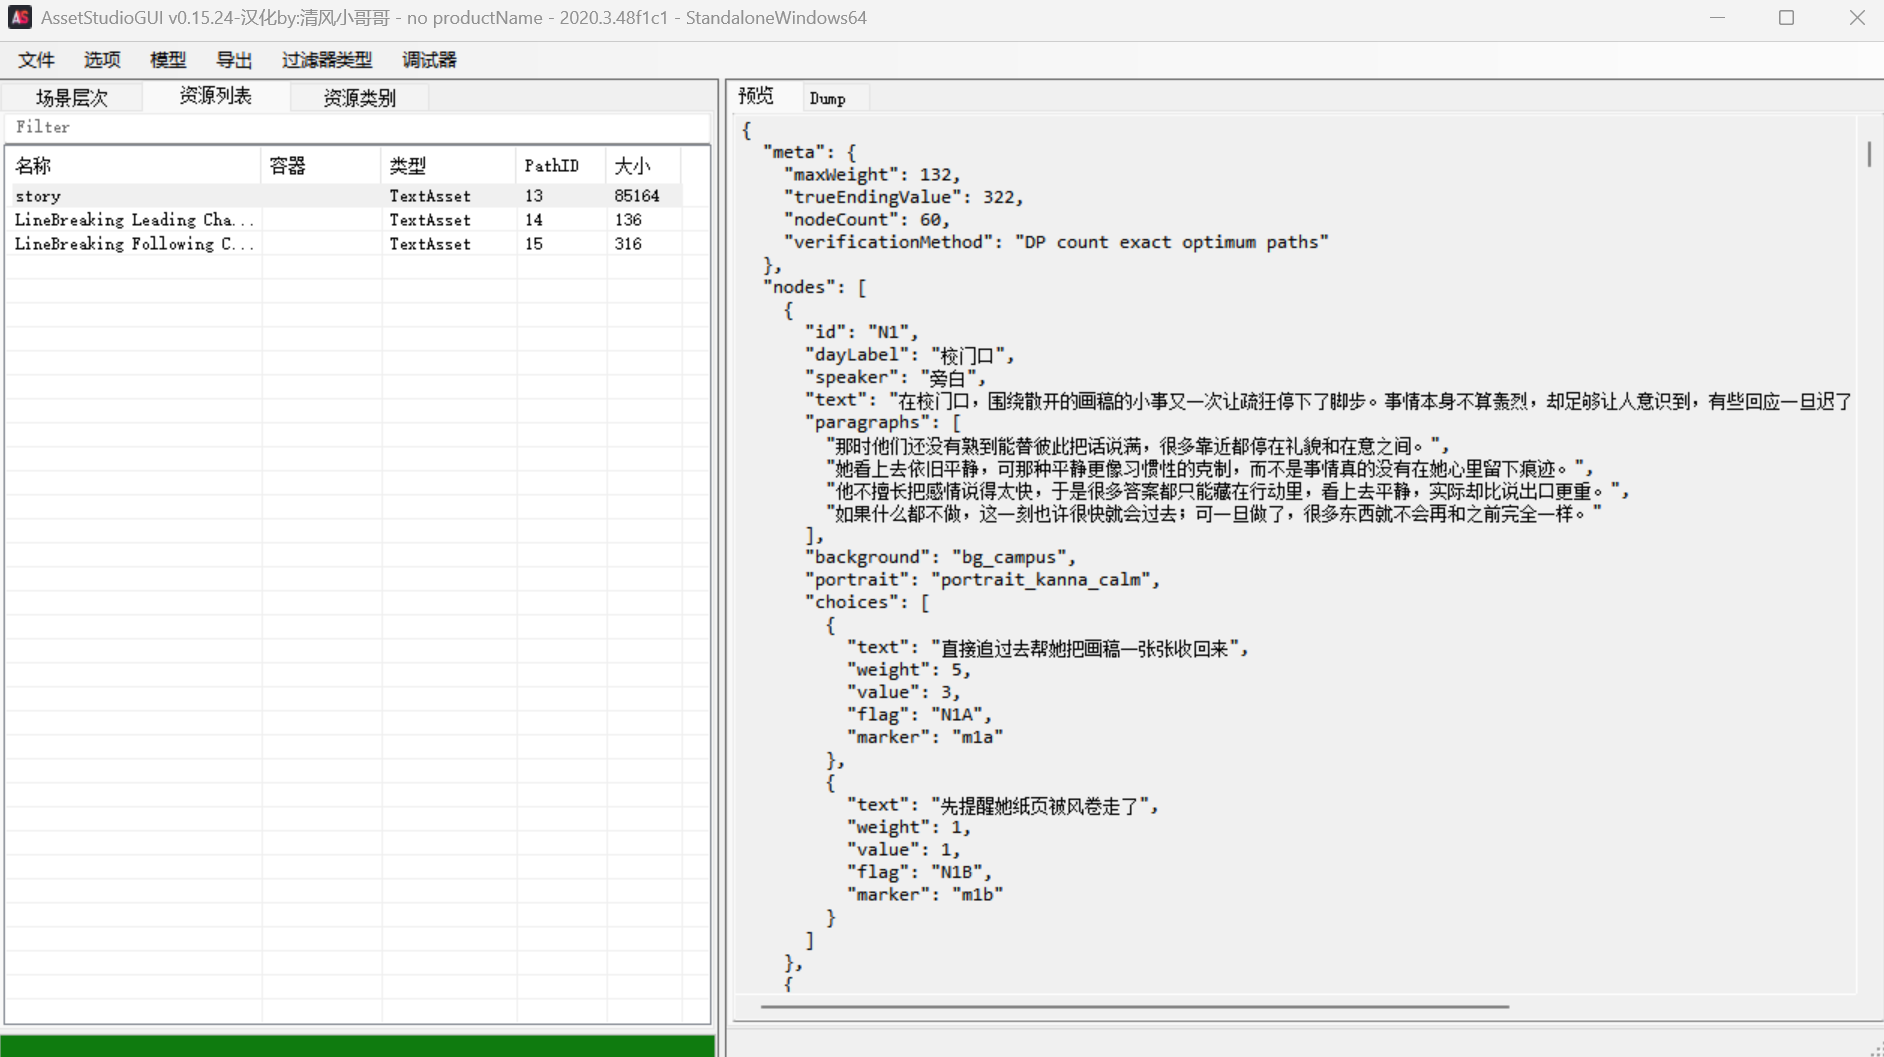The height and width of the screenshot is (1057, 1884).
Task: Sort assets by PathID column header
Action: pos(561,165)
